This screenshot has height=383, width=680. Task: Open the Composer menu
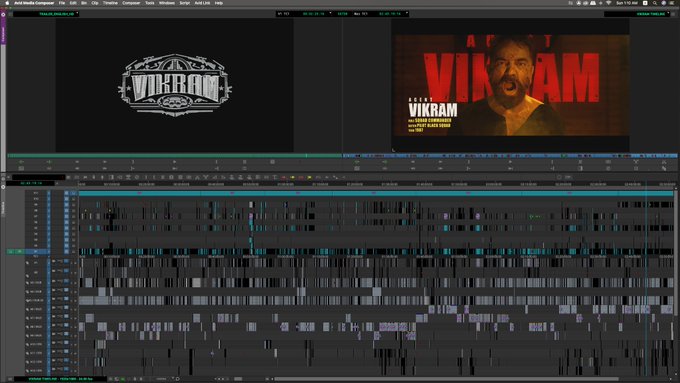click(131, 3)
